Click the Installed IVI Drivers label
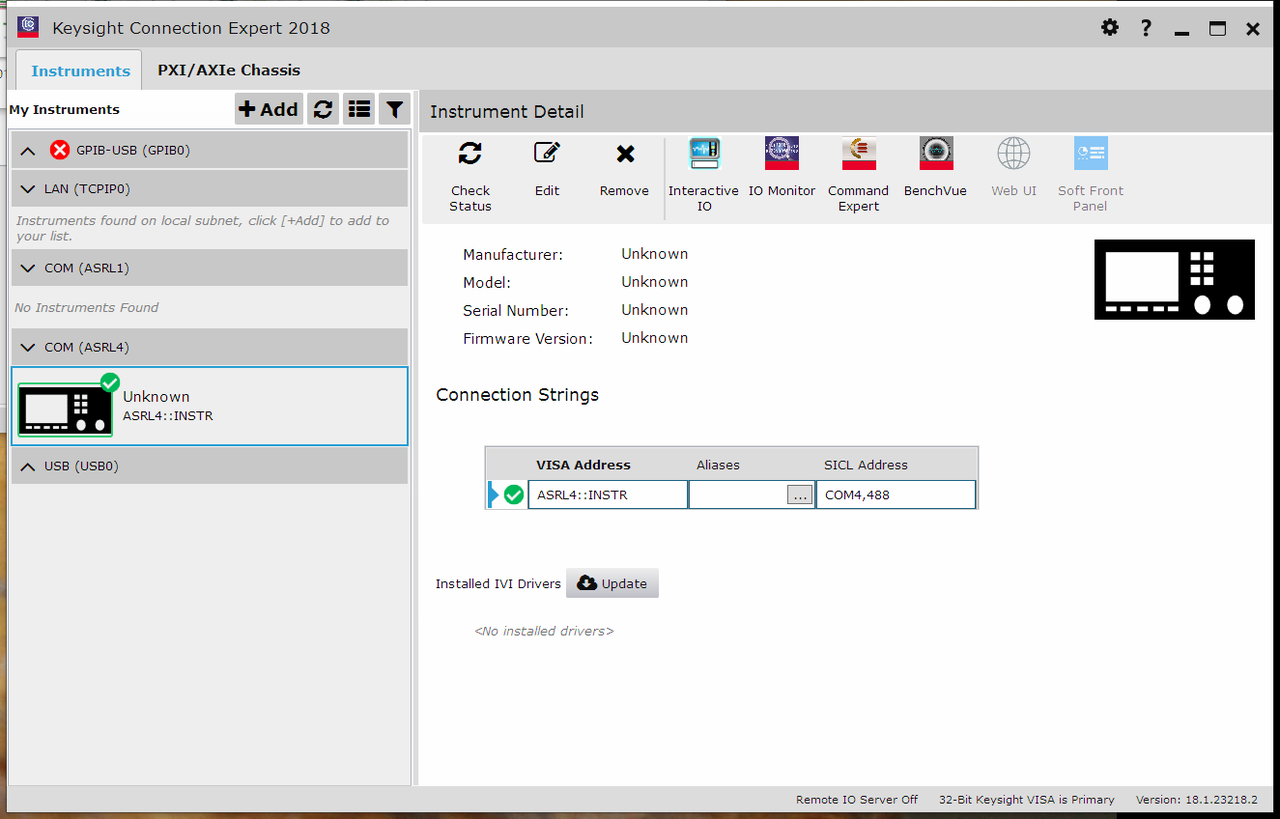 click(x=498, y=583)
